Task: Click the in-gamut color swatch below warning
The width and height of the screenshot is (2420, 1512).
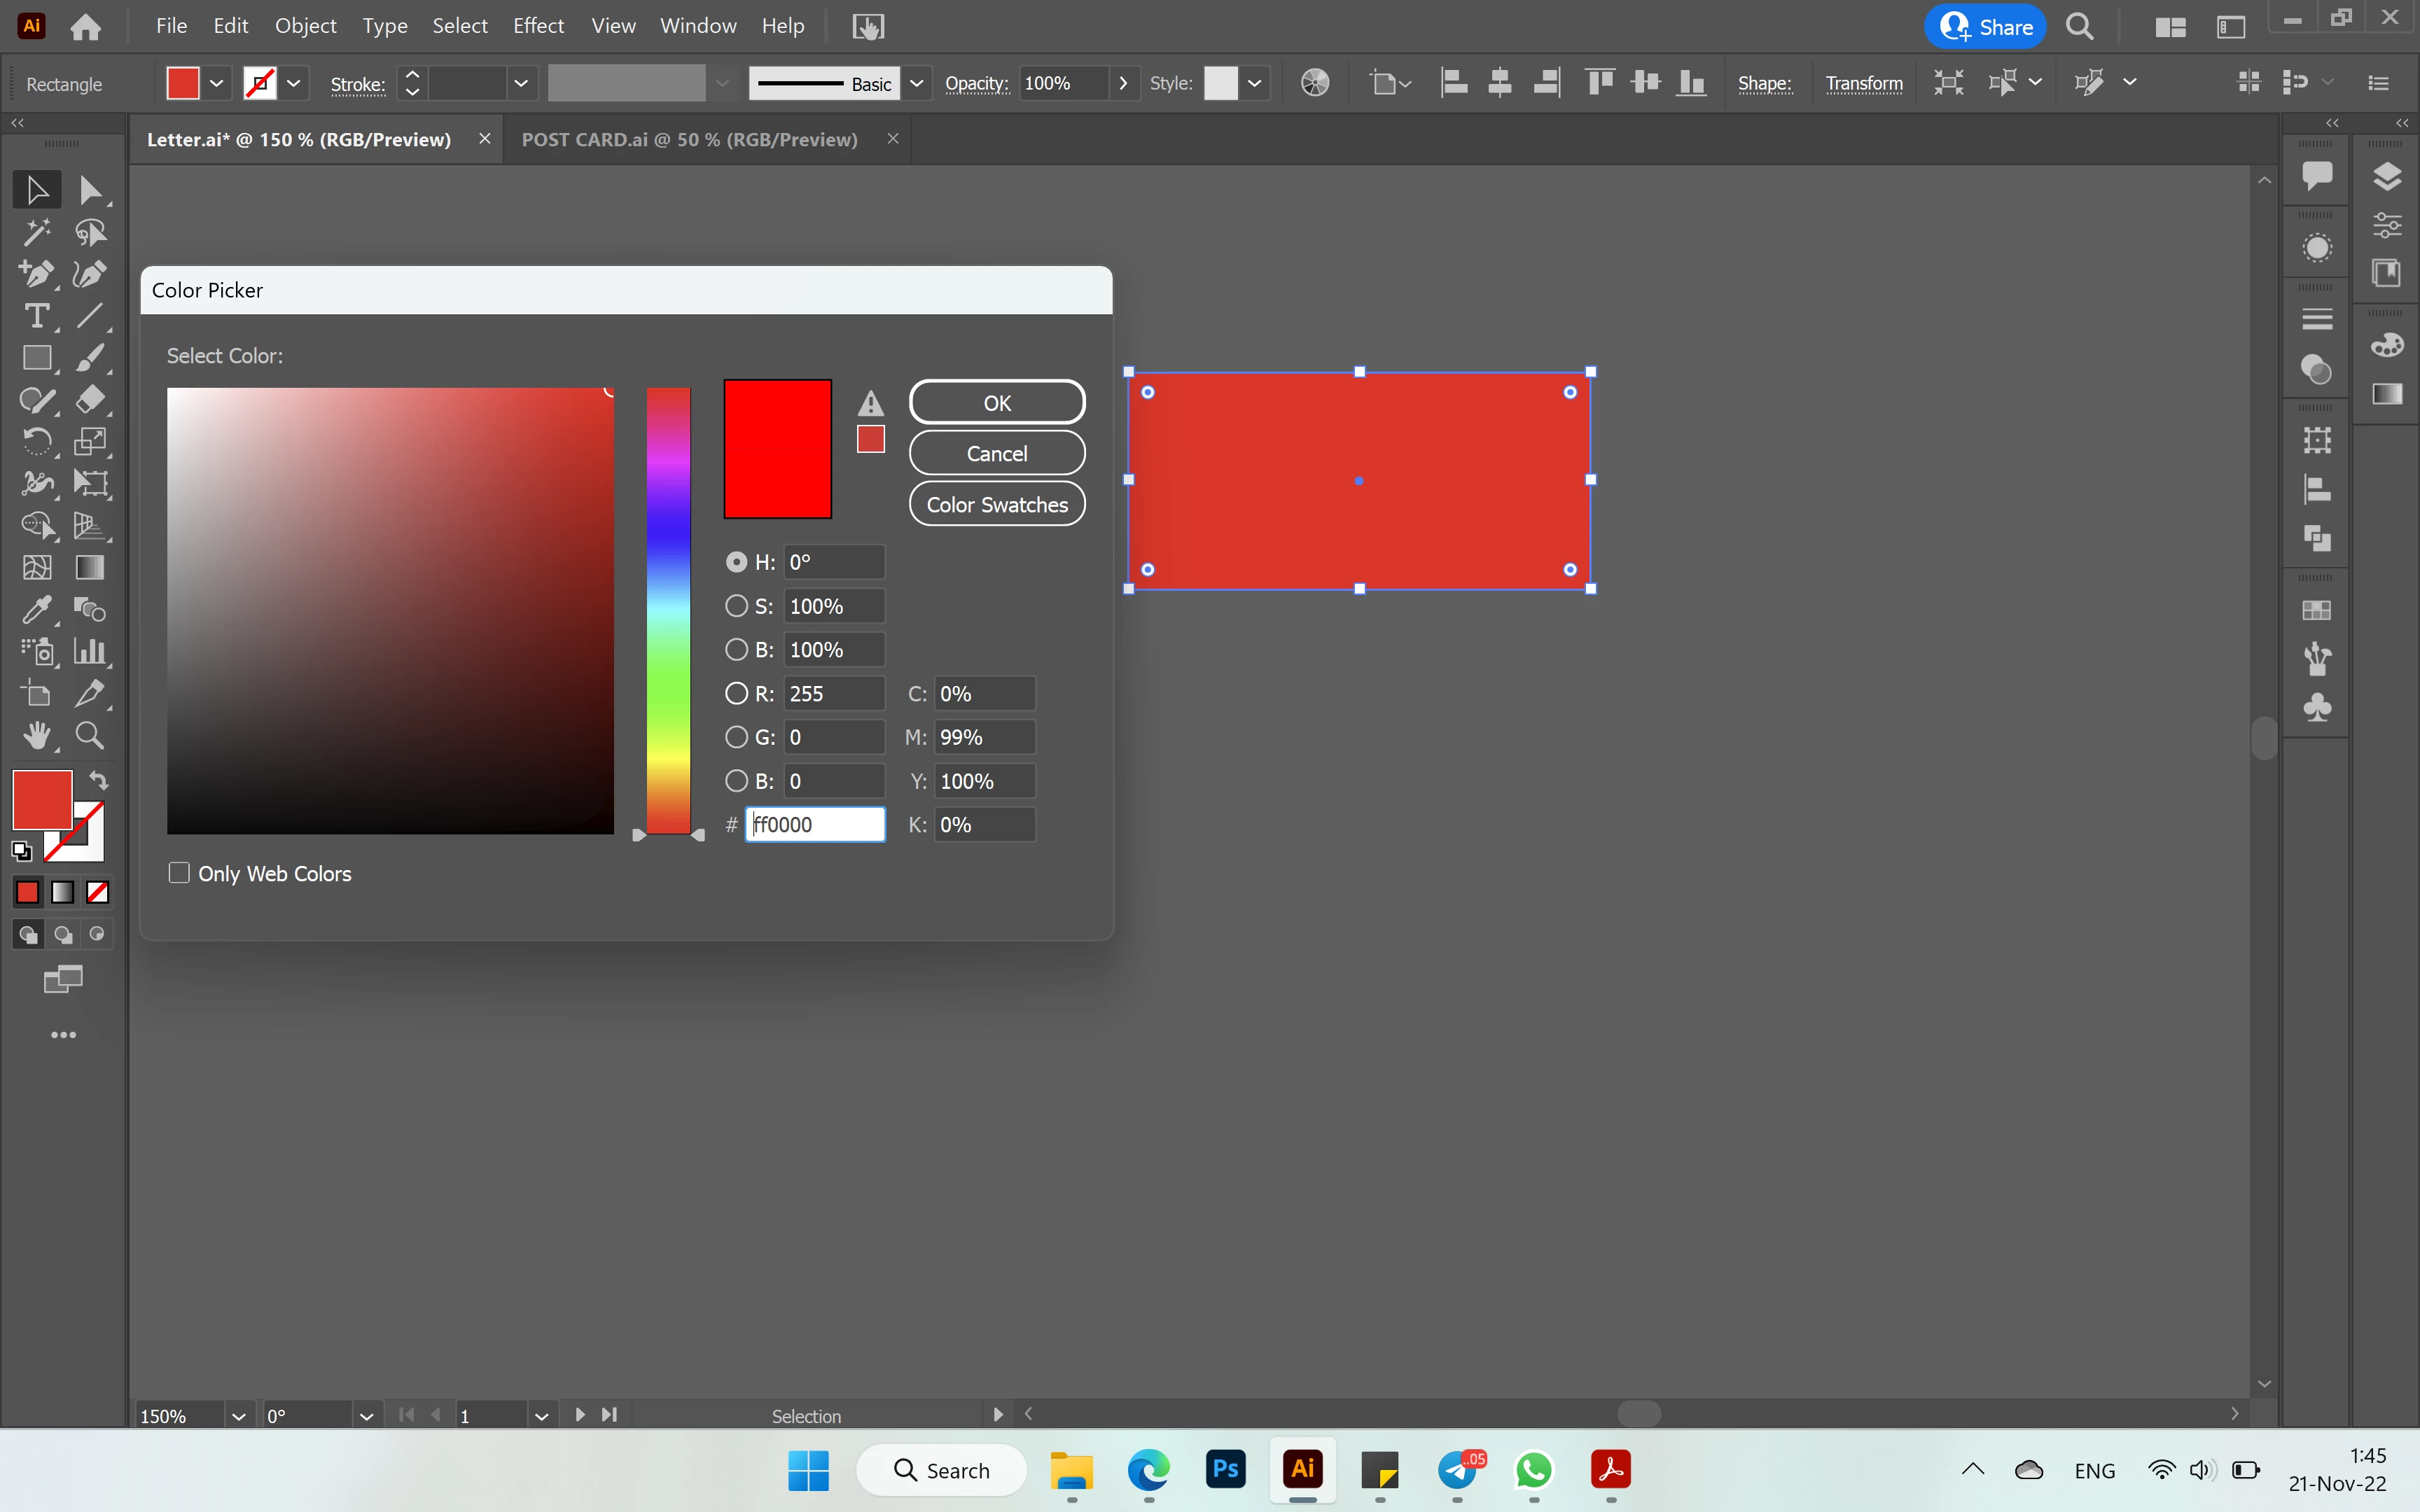Action: (870, 439)
